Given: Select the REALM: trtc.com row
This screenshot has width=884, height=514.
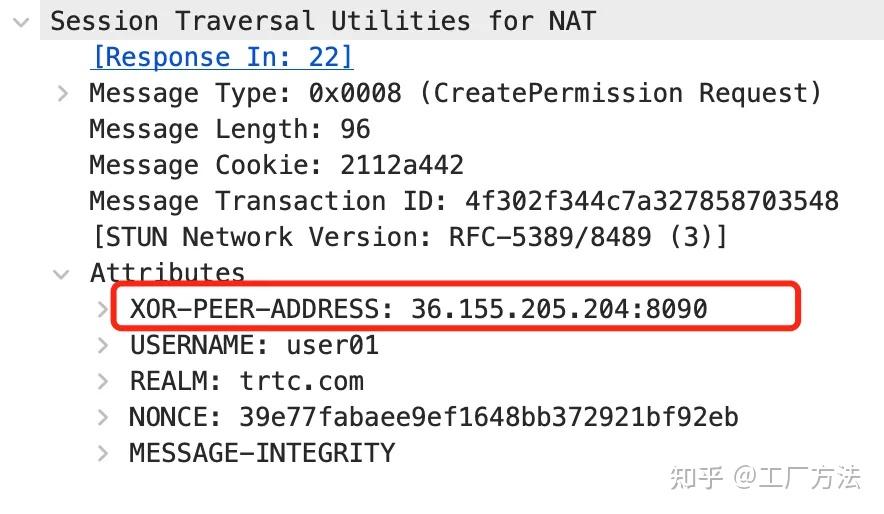Looking at the screenshot, I should (x=246, y=382).
